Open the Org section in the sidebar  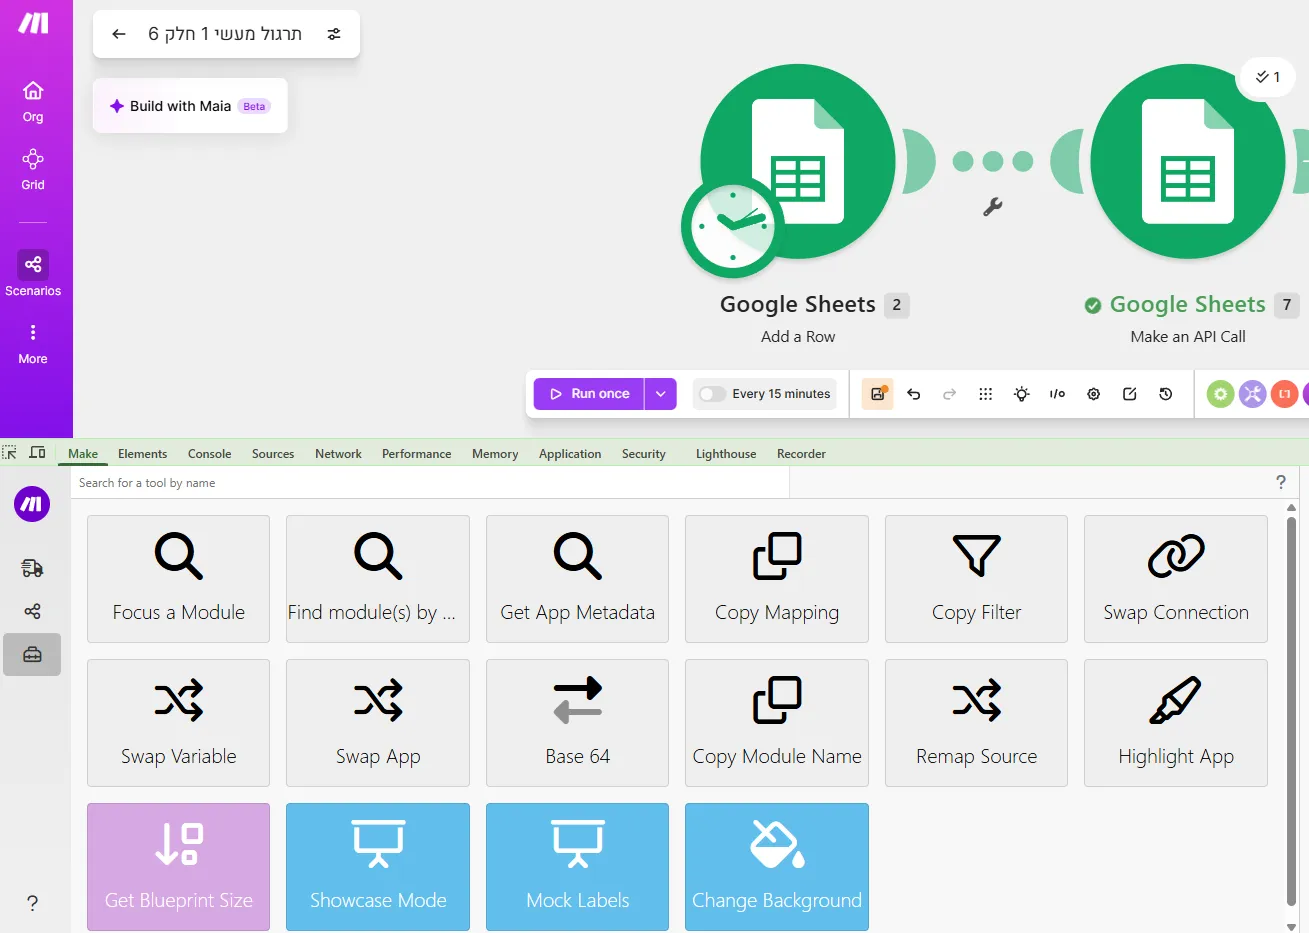(x=33, y=102)
